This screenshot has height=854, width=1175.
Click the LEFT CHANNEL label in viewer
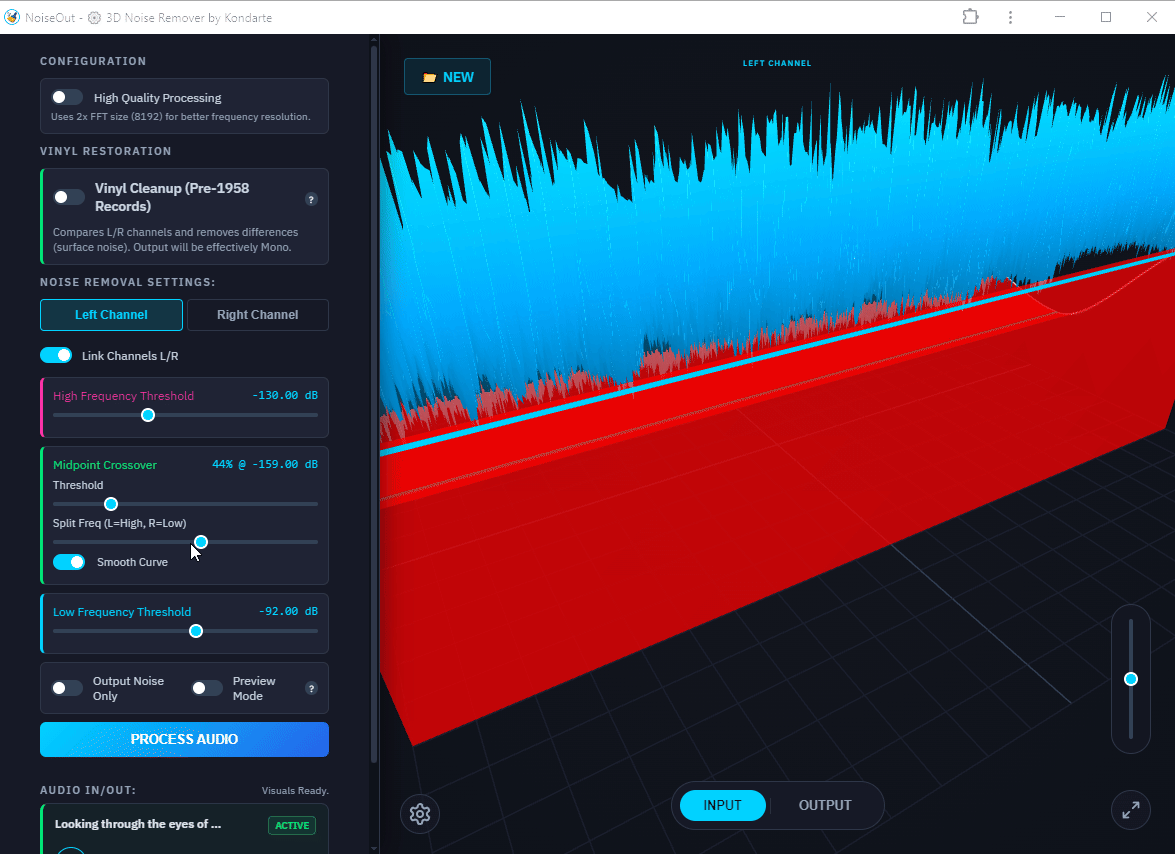pyautogui.click(x=777, y=63)
